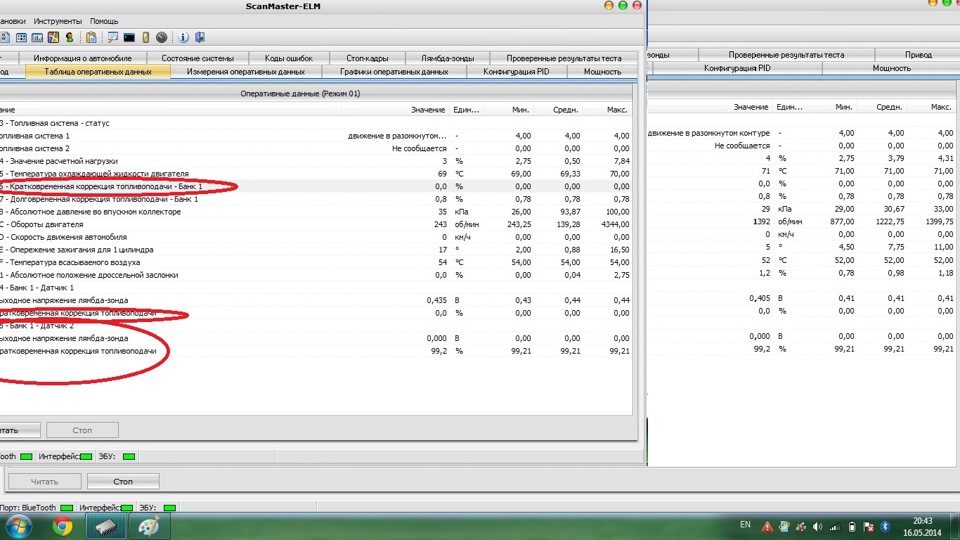
Task: Select Абсолютное положение дроссельной заслонки row
Action: pos(316,275)
